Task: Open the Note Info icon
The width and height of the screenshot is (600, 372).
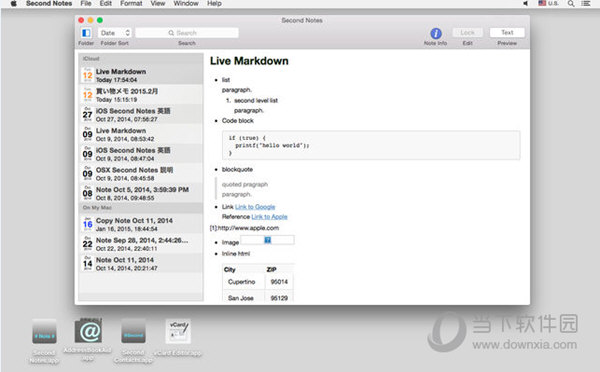Action: click(435, 33)
